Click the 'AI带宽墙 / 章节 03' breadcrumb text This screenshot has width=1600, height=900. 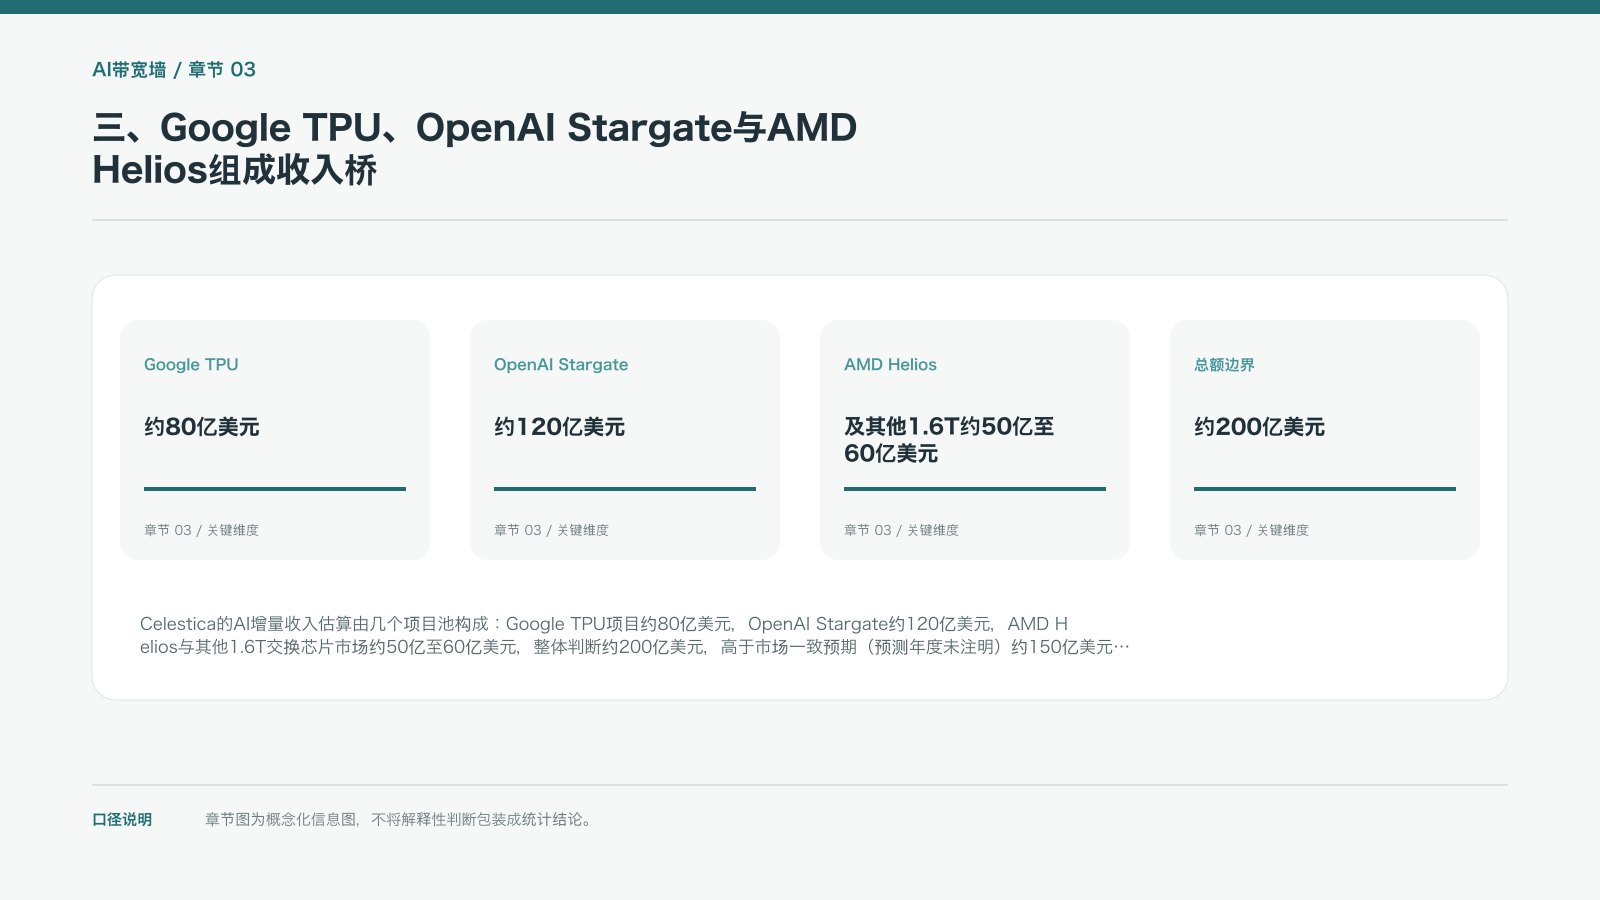pos(174,70)
